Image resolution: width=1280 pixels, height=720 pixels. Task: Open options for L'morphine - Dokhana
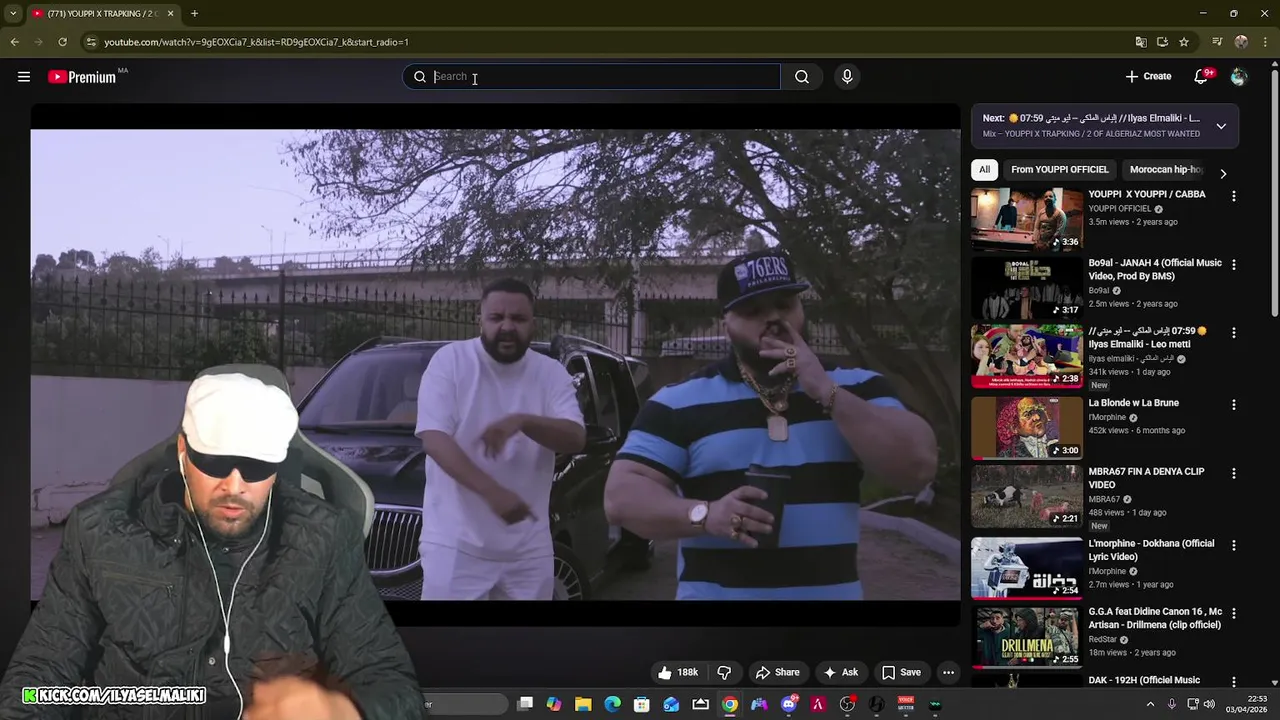[x=1234, y=546]
